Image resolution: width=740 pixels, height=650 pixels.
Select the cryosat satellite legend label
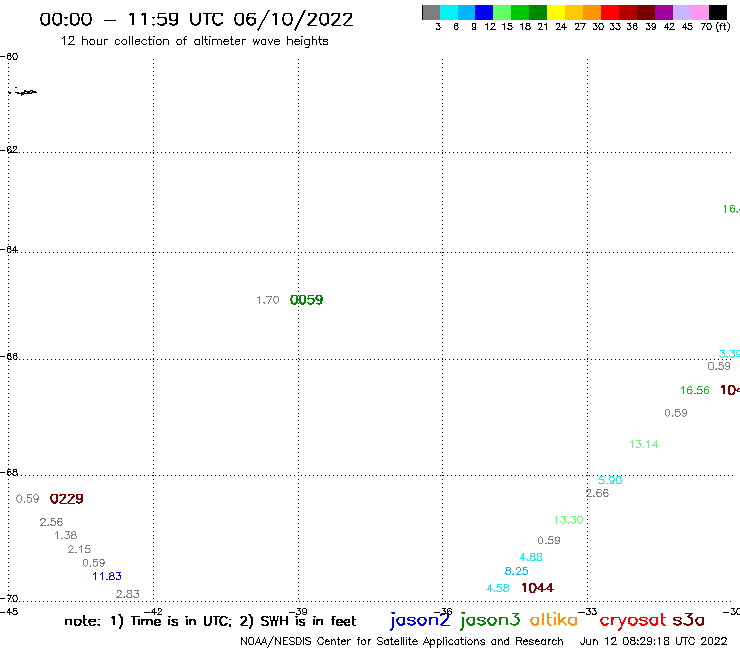[x=633, y=621]
